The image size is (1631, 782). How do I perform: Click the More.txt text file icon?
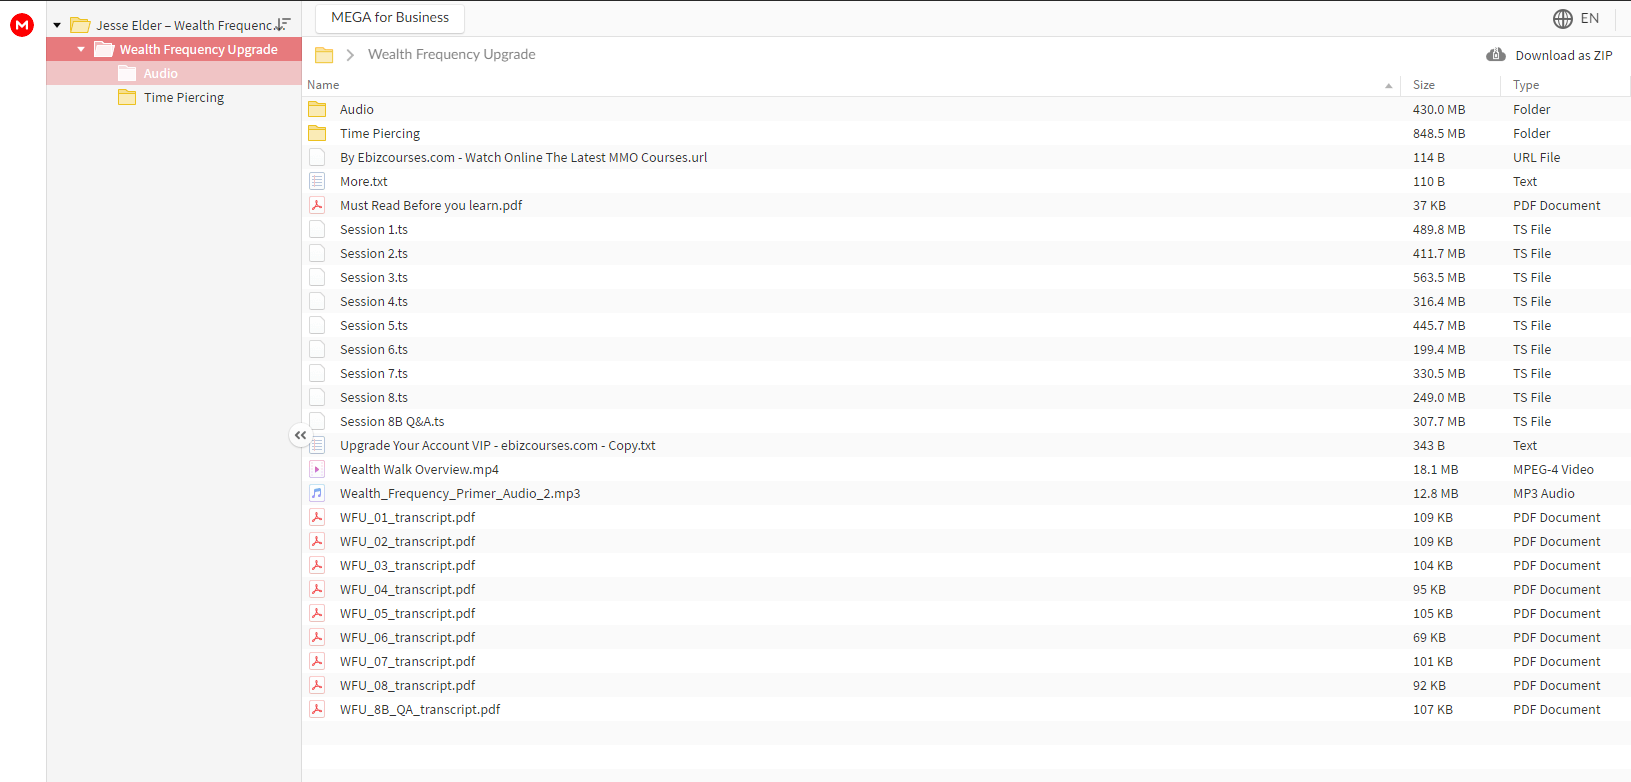[317, 181]
